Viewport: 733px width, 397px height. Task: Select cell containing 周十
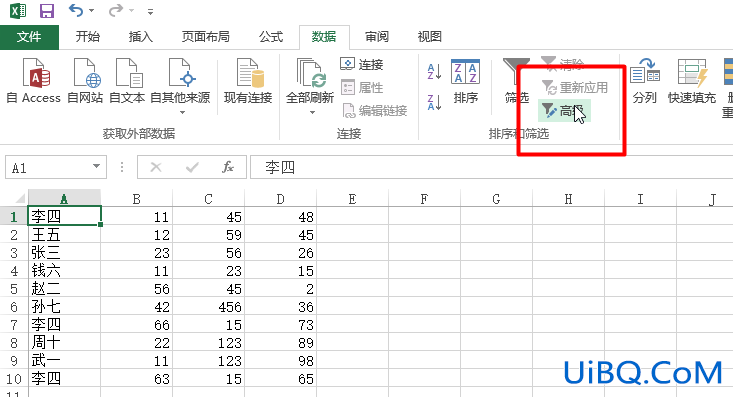coord(65,343)
